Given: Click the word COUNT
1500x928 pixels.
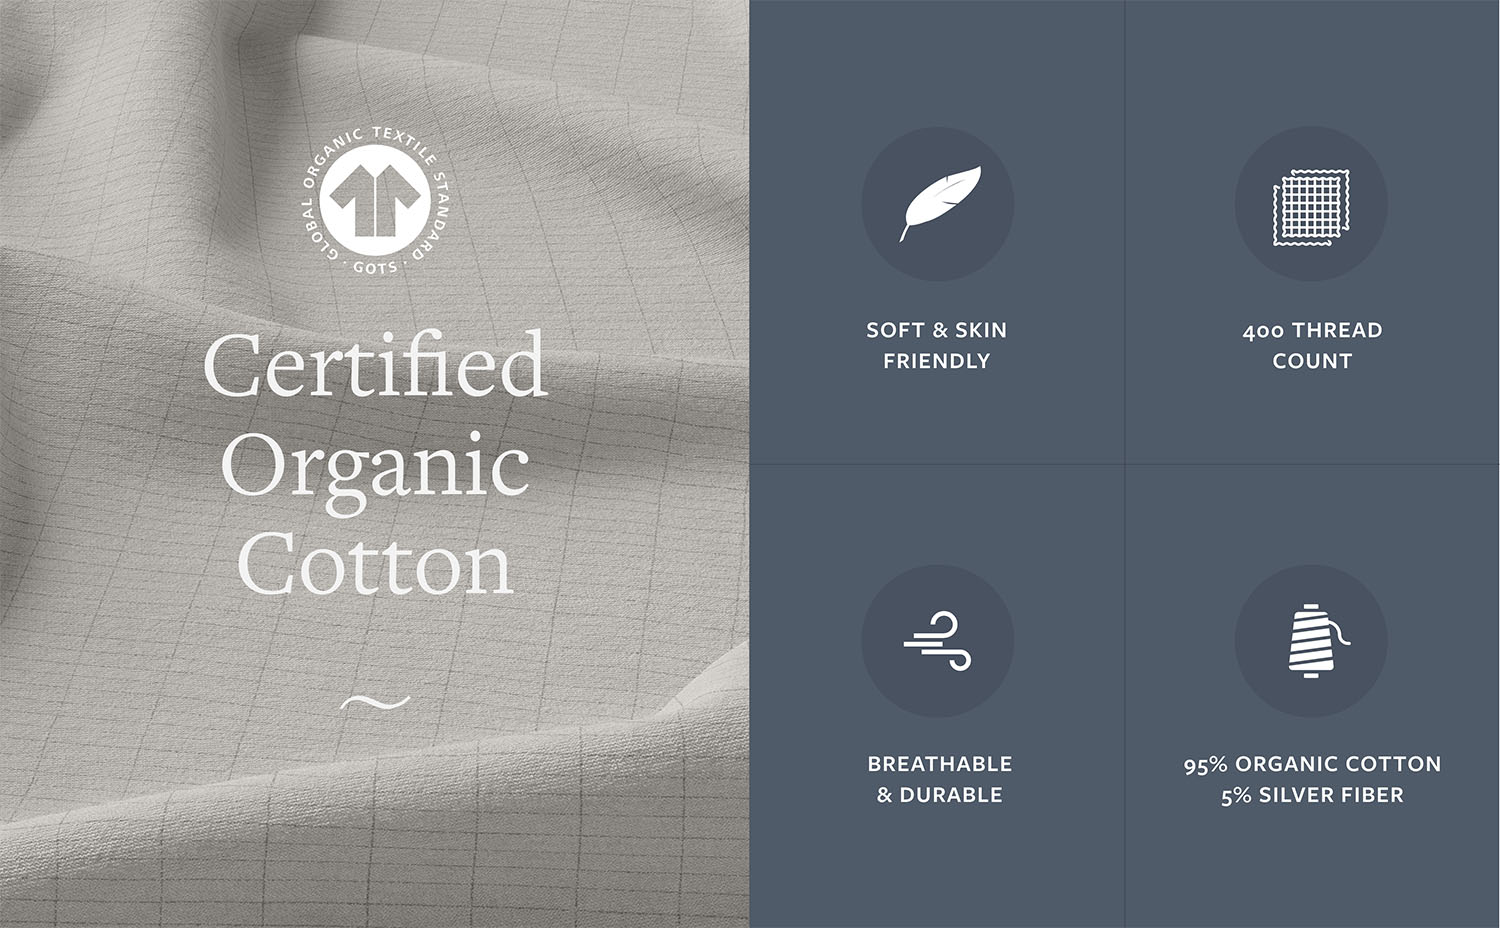Looking at the screenshot, I should (x=1312, y=361).
